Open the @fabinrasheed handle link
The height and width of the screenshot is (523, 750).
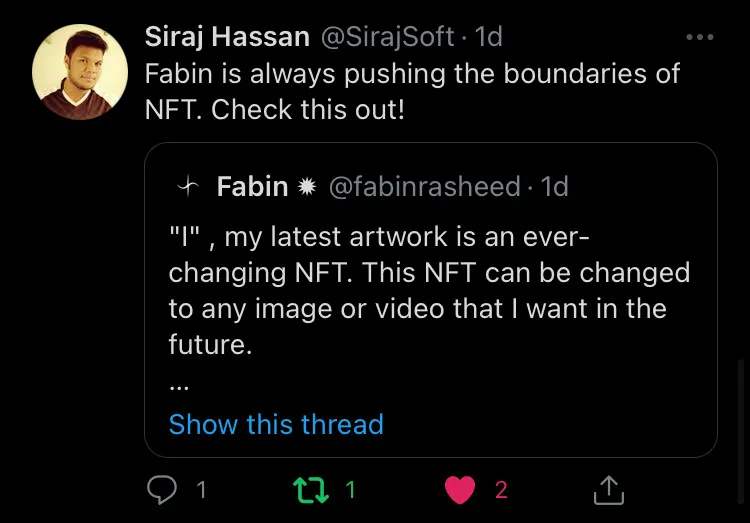pyautogui.click(x=424, y=186)
